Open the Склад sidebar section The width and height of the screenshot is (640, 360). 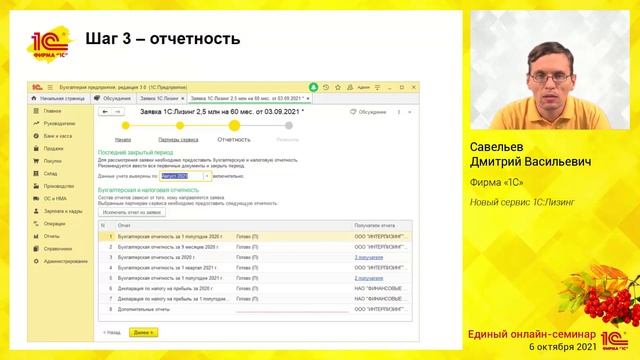51,173
